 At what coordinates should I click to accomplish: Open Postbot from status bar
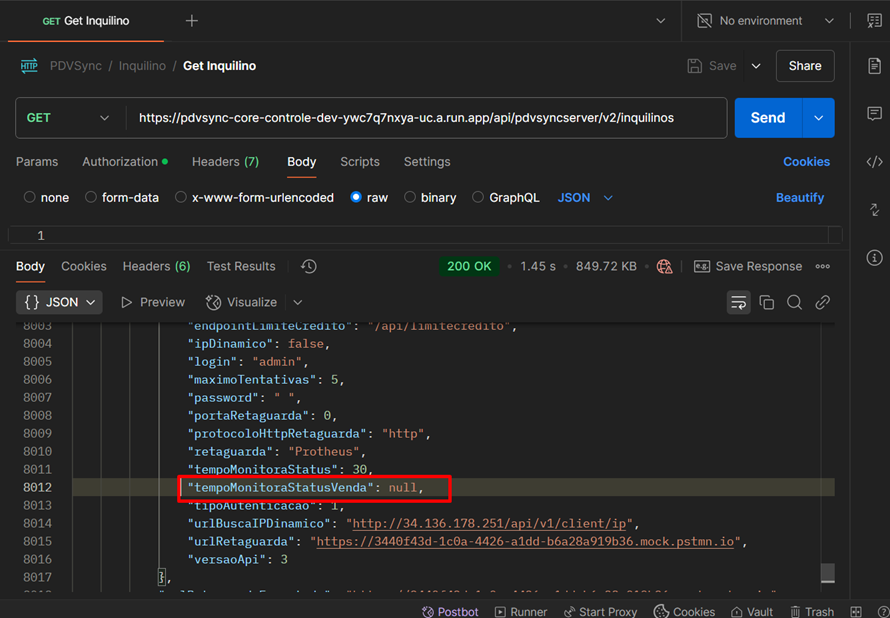[x=450, y=612]
